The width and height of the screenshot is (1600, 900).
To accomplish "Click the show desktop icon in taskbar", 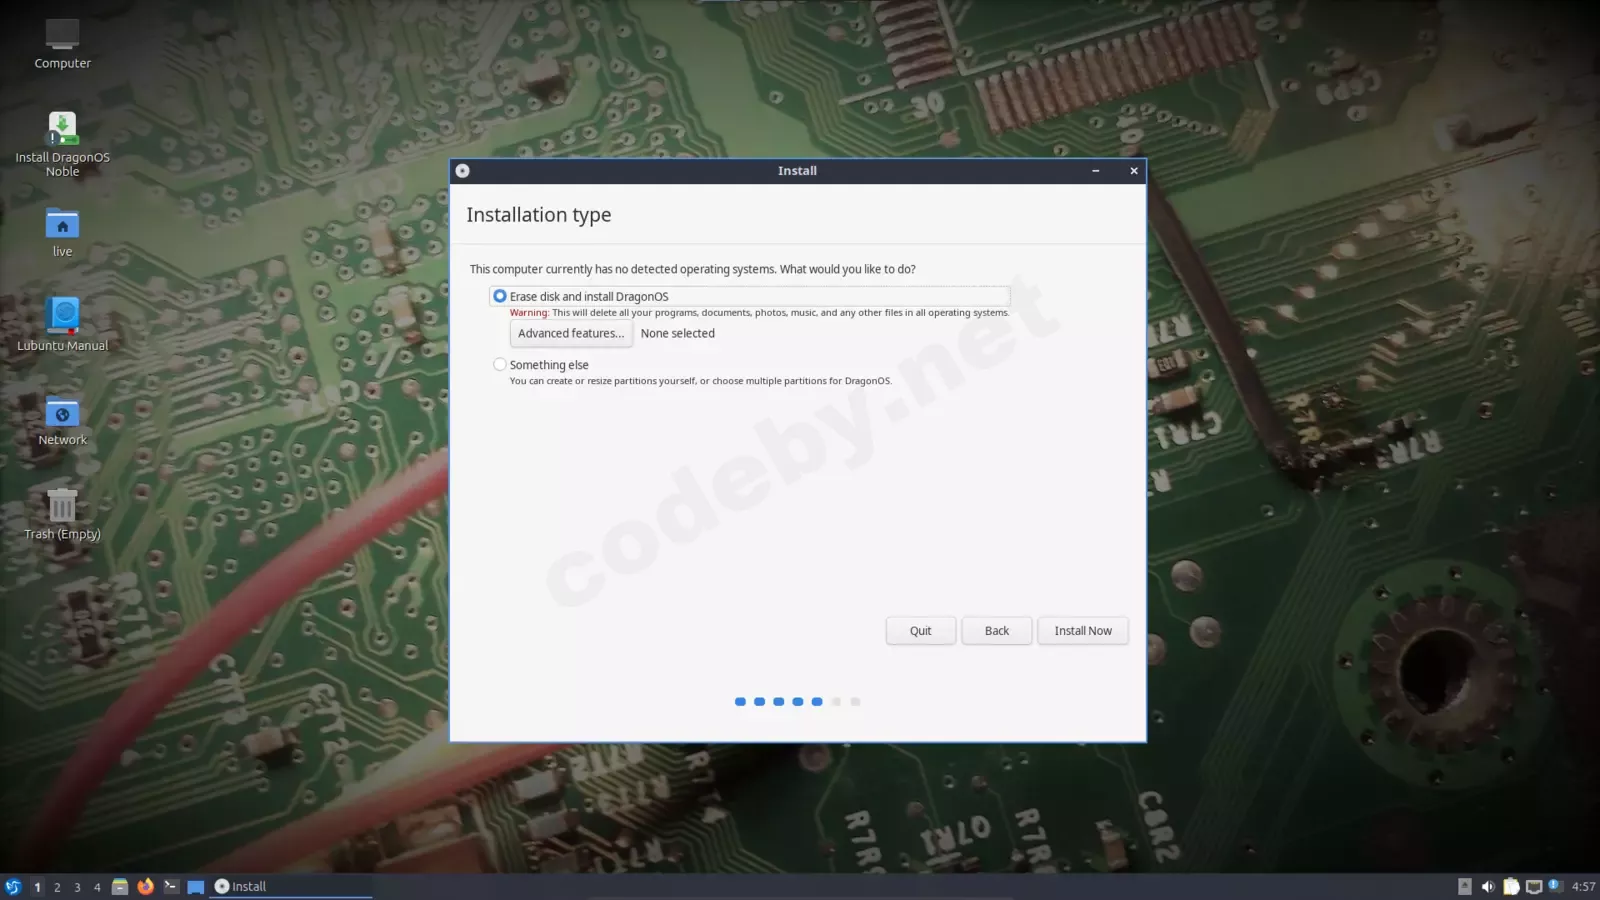I will (196, 887).
